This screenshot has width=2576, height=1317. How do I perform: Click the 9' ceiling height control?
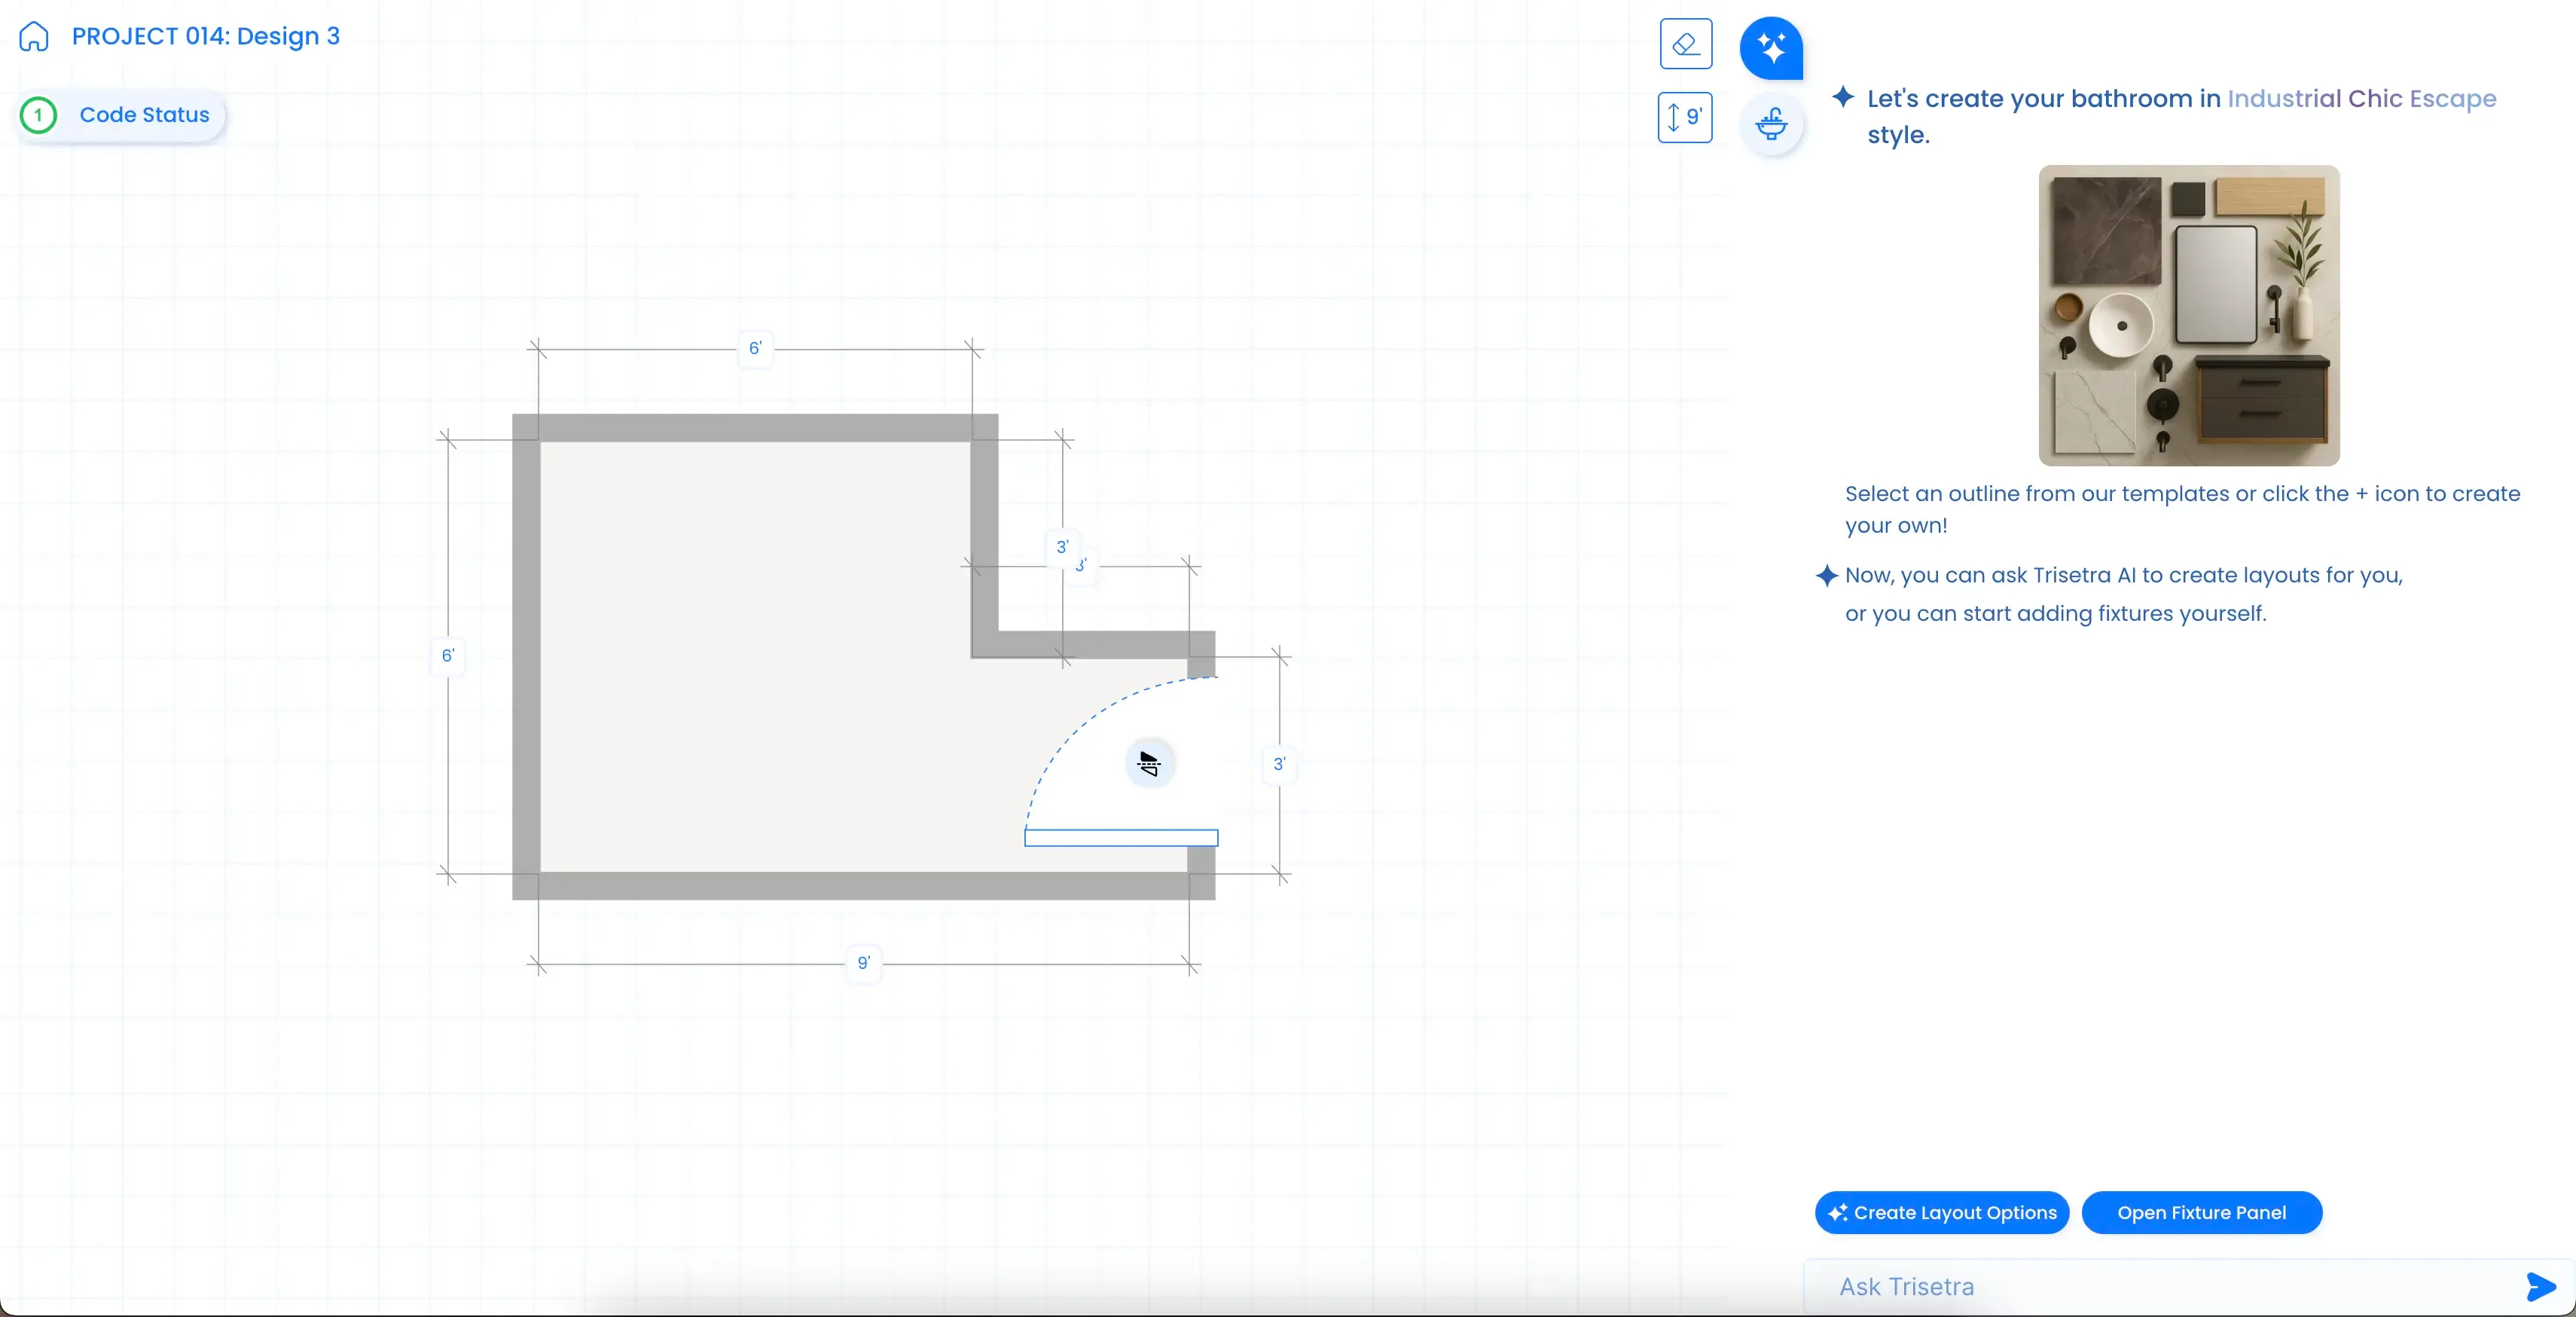[x=1686, y=118]
